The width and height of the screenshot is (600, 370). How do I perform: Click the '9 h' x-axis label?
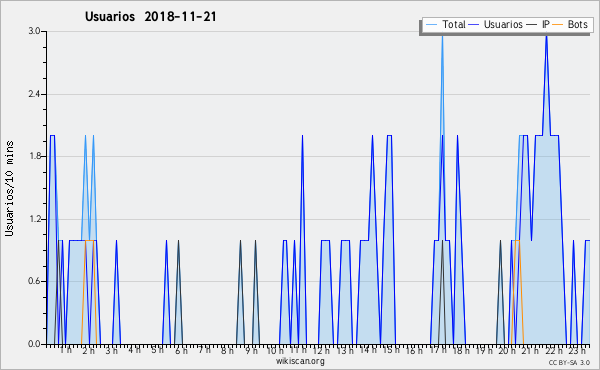(251, 350)
